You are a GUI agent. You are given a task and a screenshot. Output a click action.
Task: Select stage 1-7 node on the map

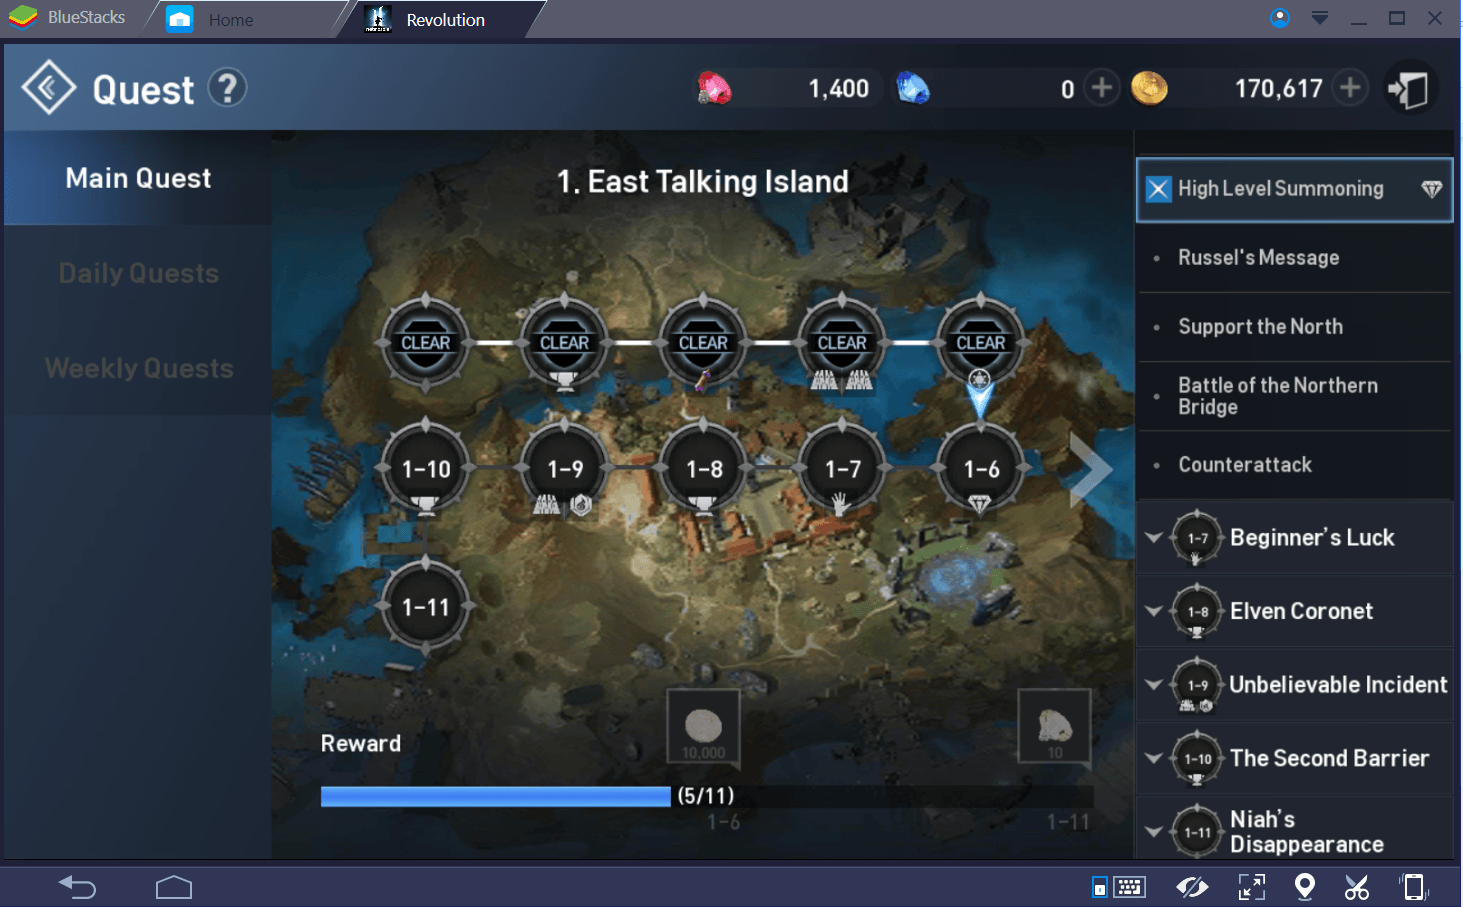coord(842,469)
